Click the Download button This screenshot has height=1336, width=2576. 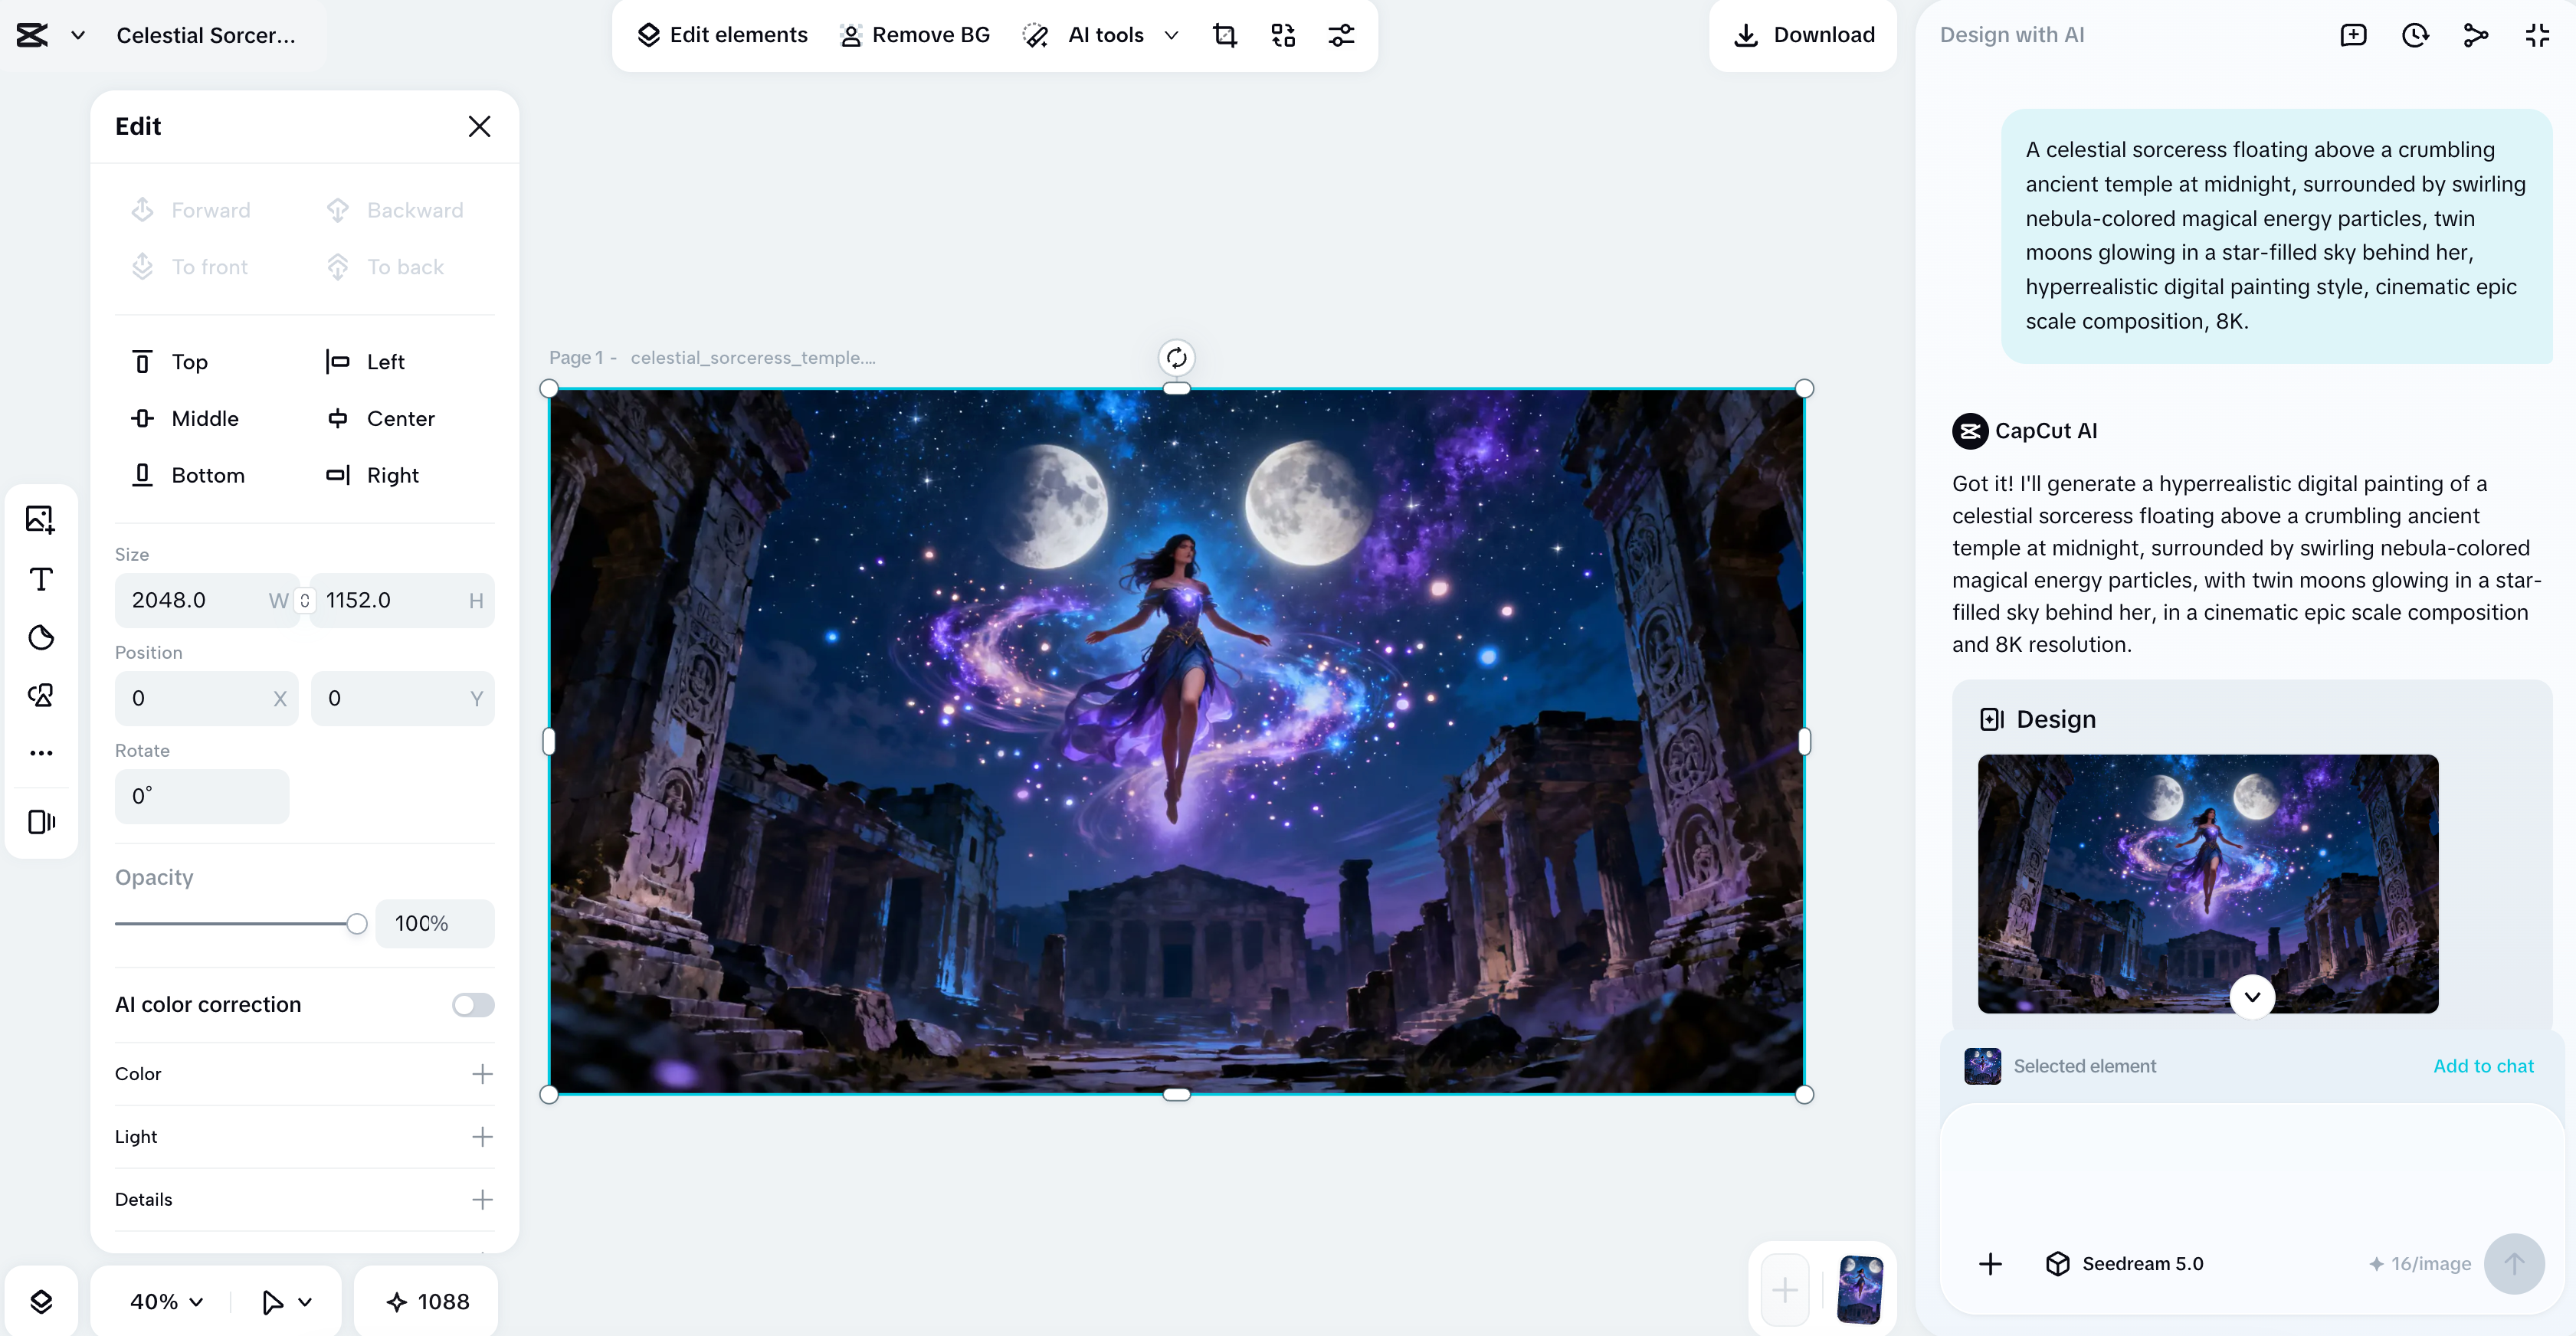[x=1801, y=35]
